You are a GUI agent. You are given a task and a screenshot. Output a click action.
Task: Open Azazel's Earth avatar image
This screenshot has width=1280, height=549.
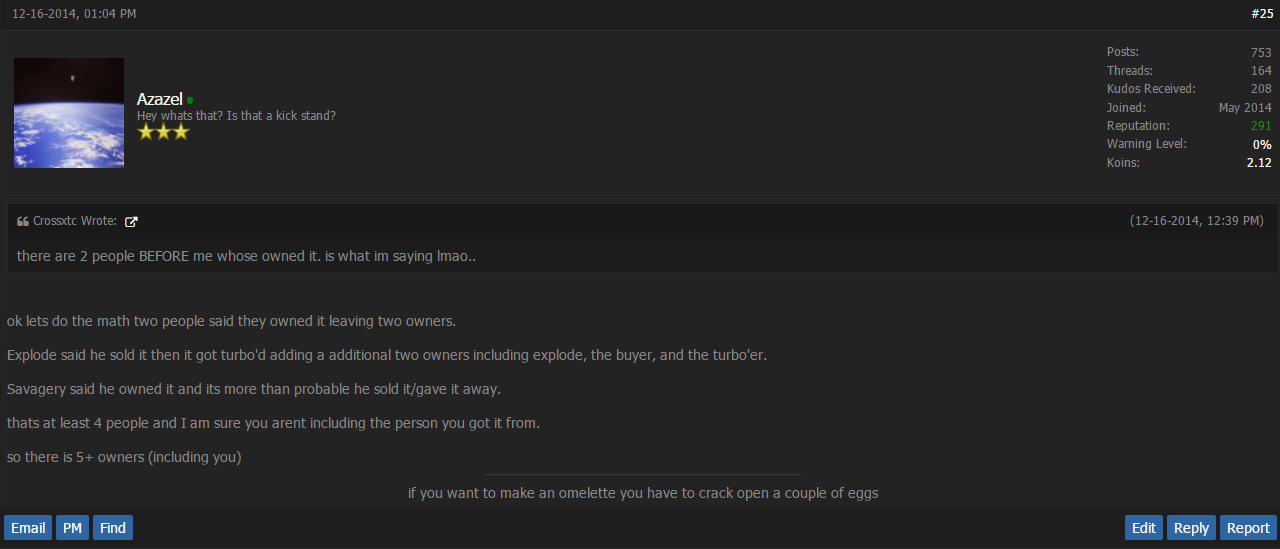(x=69, y=113)
